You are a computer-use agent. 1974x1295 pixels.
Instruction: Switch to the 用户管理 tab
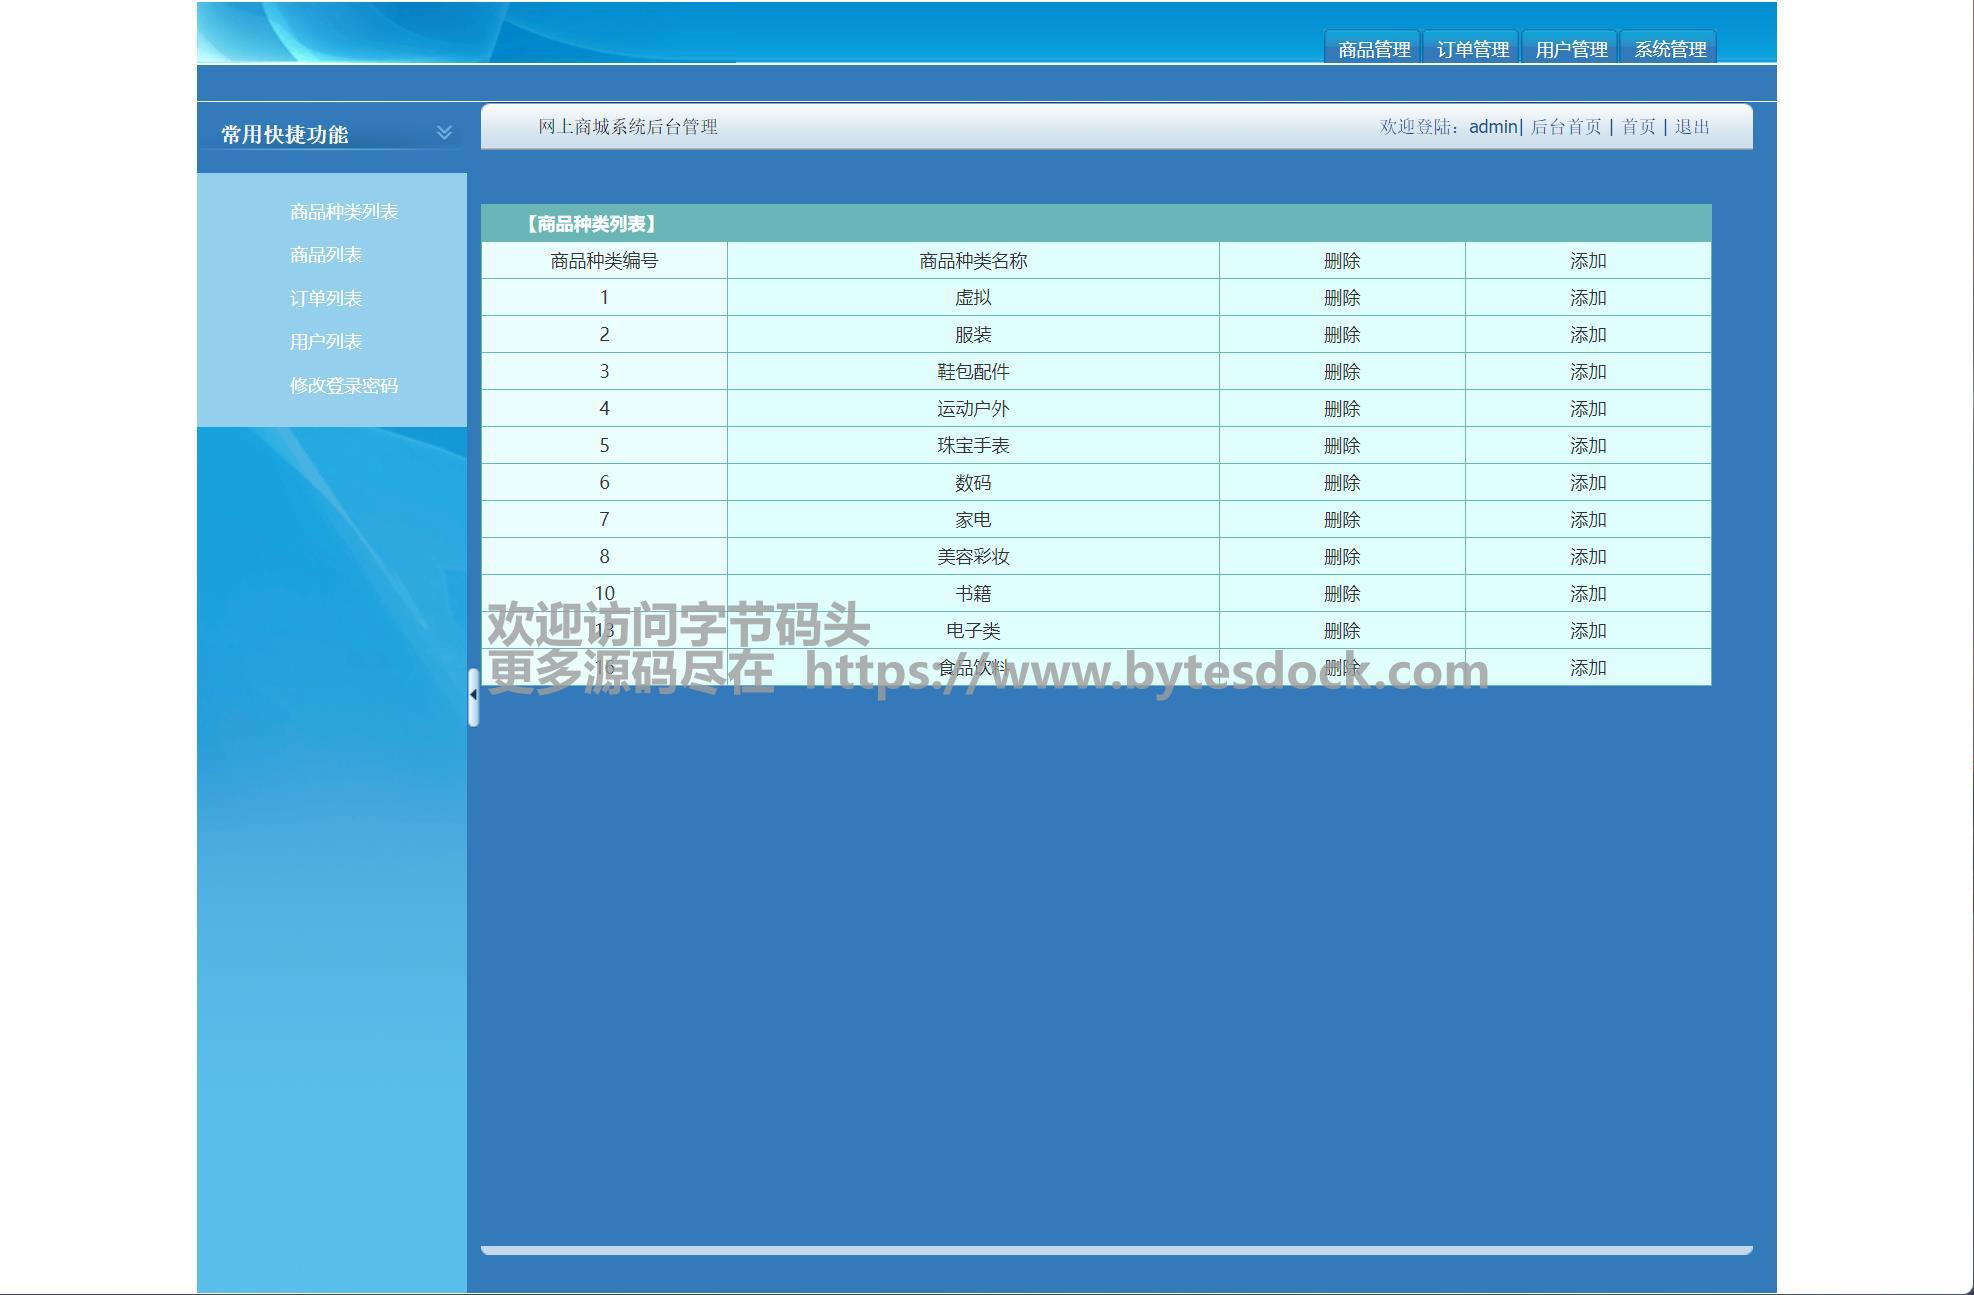[1570, 49]
